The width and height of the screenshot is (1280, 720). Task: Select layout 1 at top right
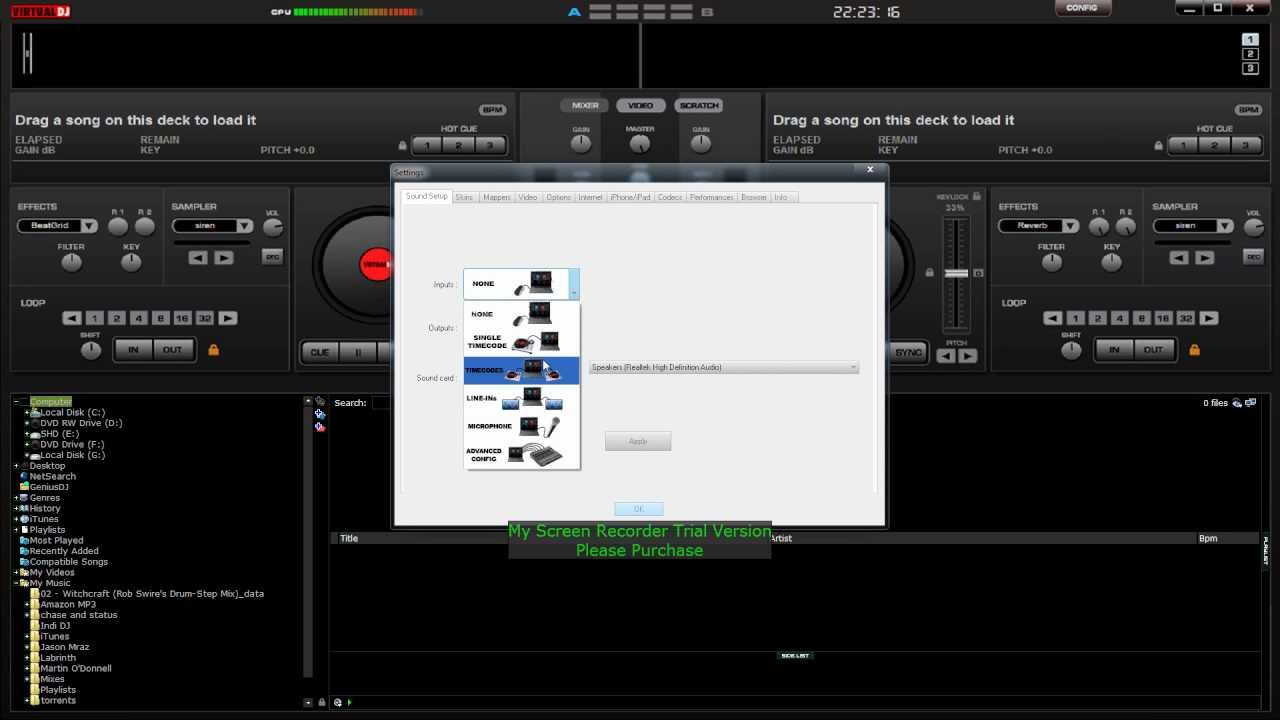1250,40
